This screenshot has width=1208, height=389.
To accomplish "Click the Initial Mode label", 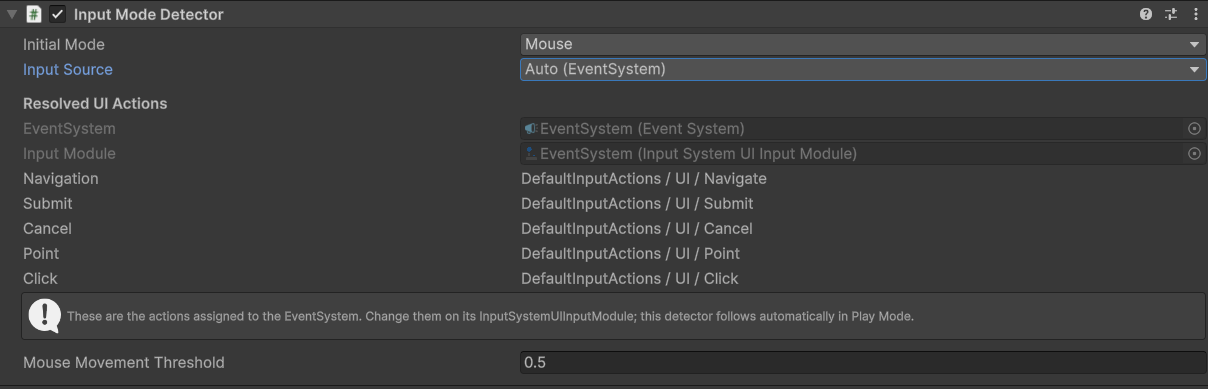I will (64, 44).
